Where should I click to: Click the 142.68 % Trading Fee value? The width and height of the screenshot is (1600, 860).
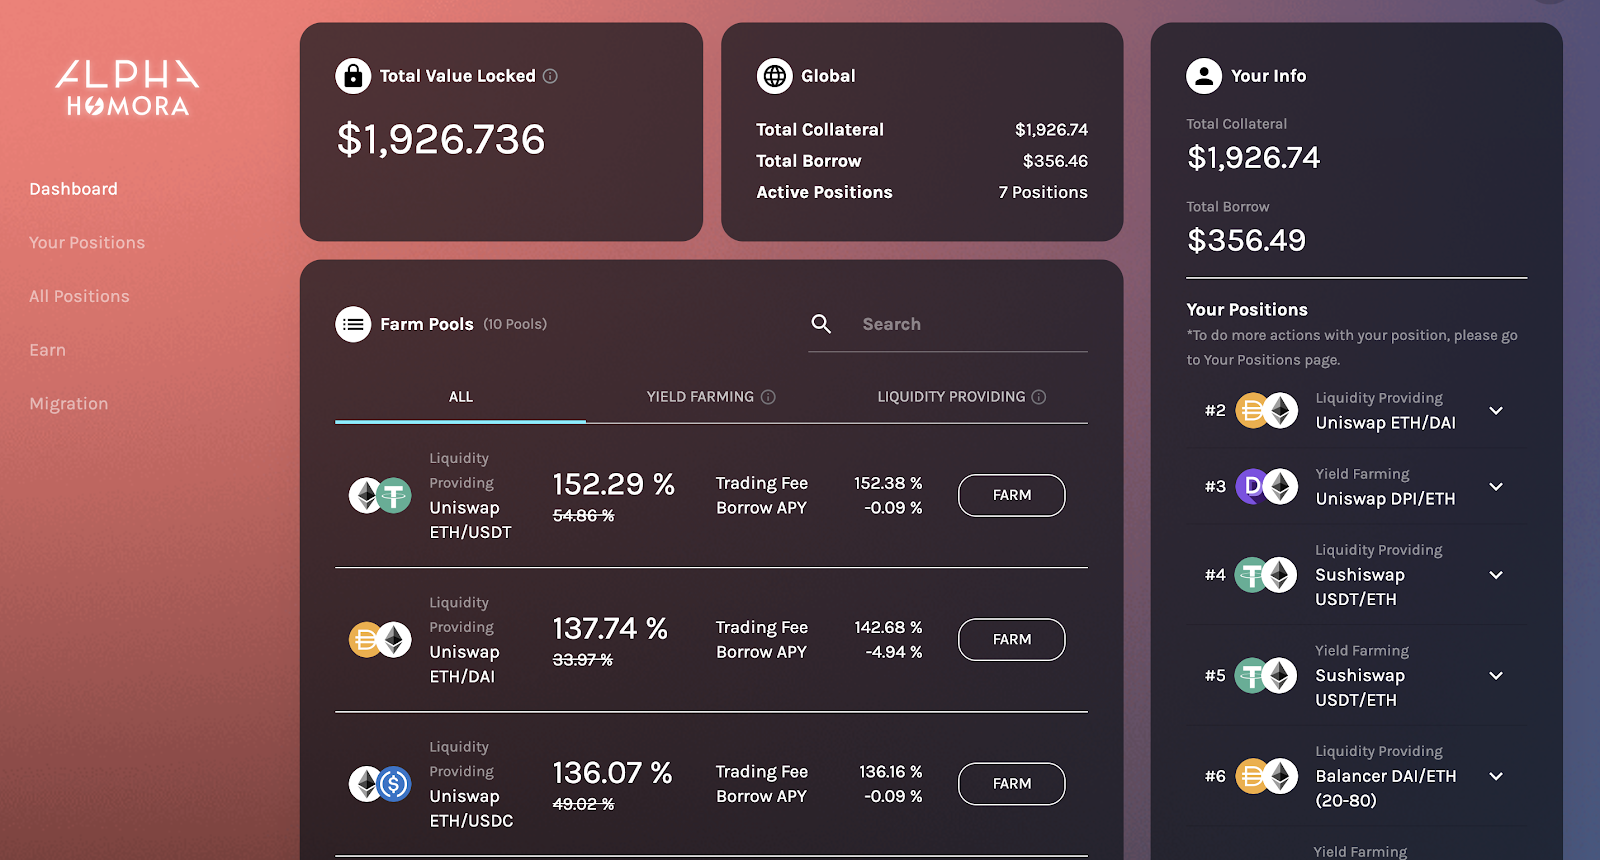coord(888,627)
